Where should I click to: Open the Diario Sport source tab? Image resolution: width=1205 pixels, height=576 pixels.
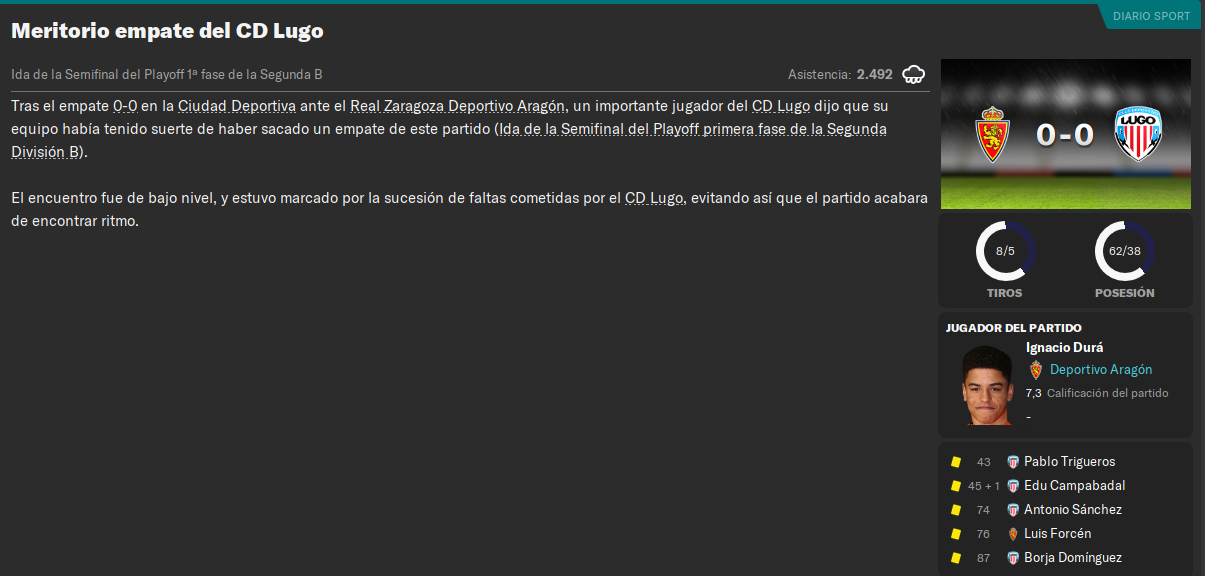point(1150,16)
